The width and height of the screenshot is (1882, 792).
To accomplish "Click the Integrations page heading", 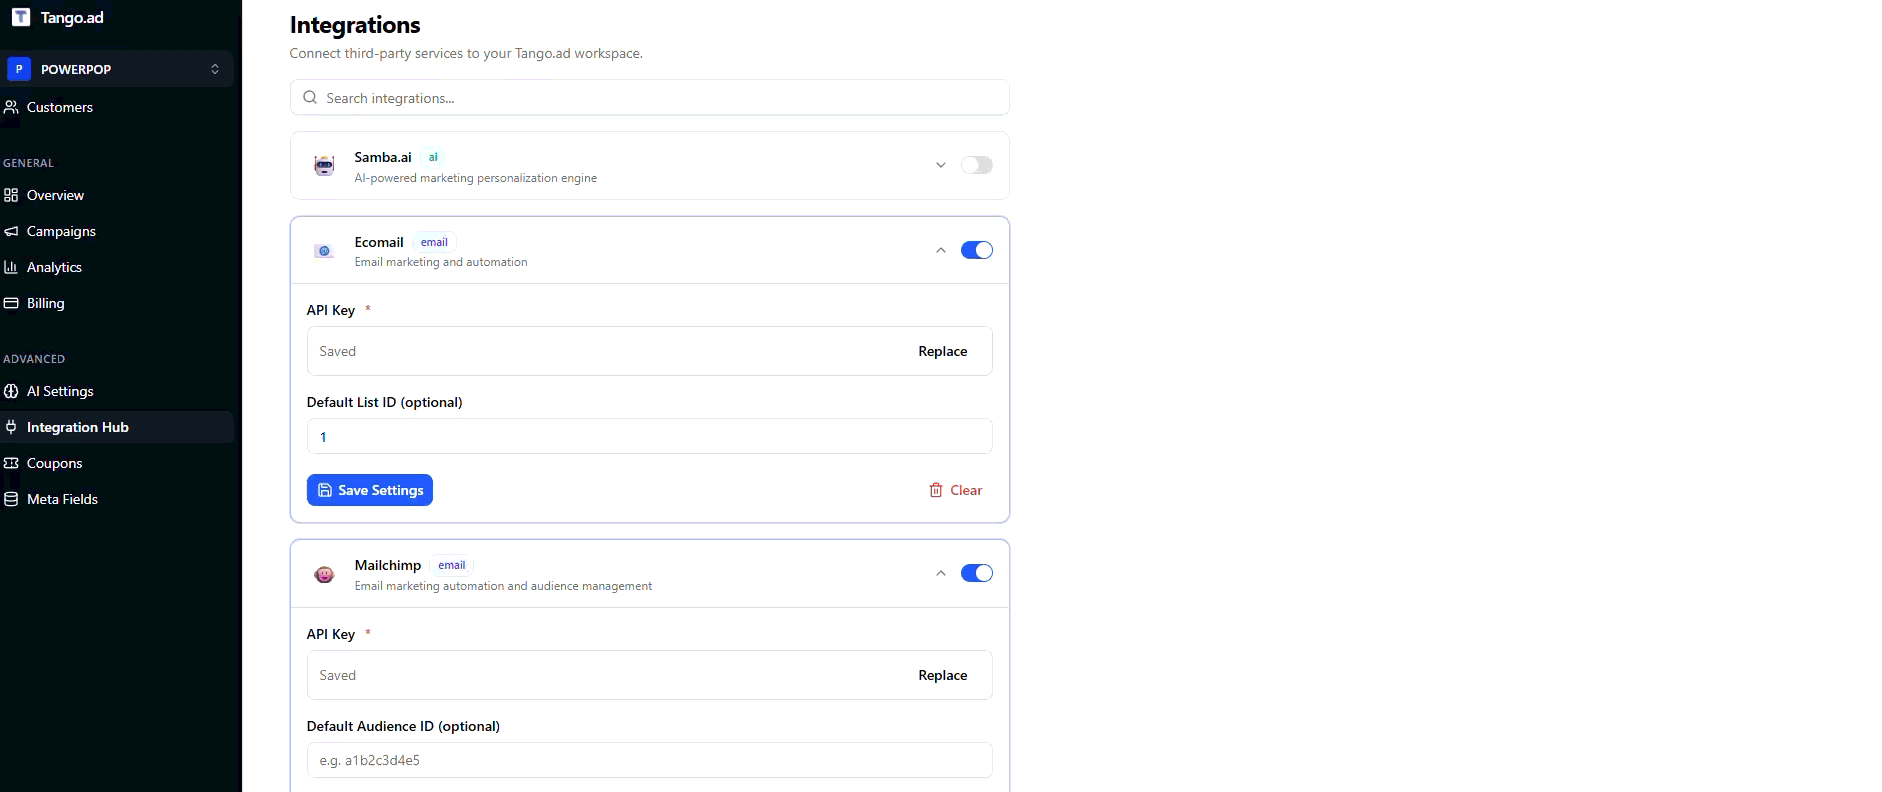I will tap(355, 25).
